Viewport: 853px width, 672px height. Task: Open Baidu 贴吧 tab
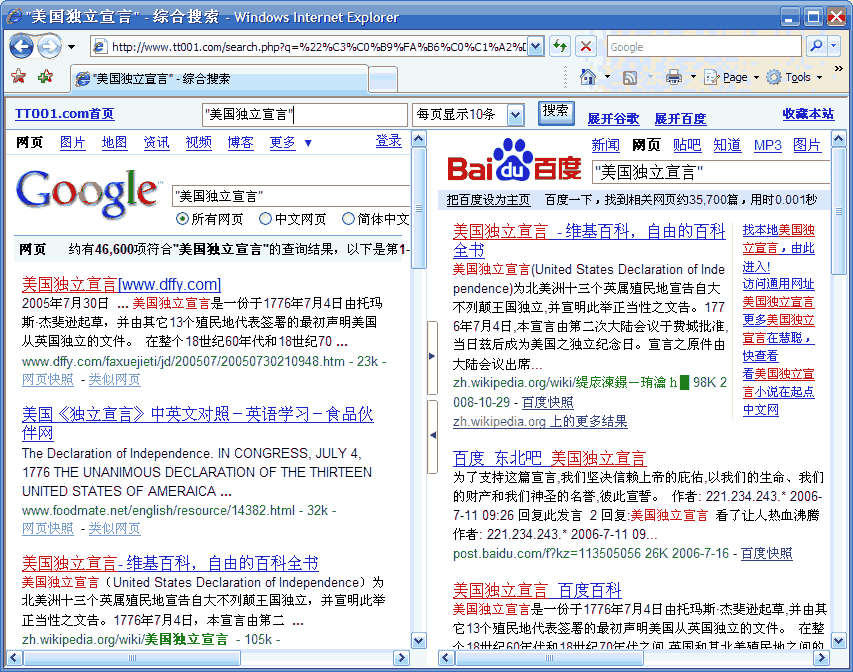coord(687,145)
